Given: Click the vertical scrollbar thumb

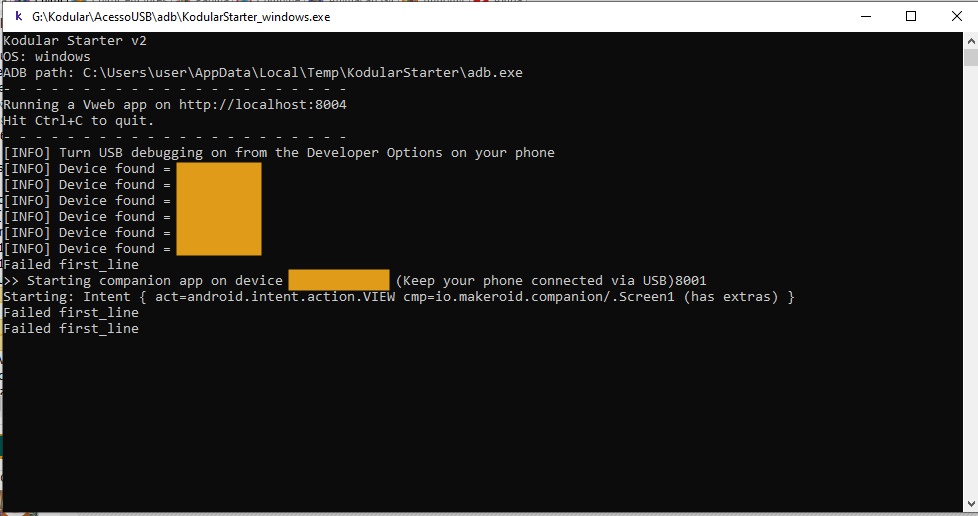Looking at the screenshot, I should point(971,57).
